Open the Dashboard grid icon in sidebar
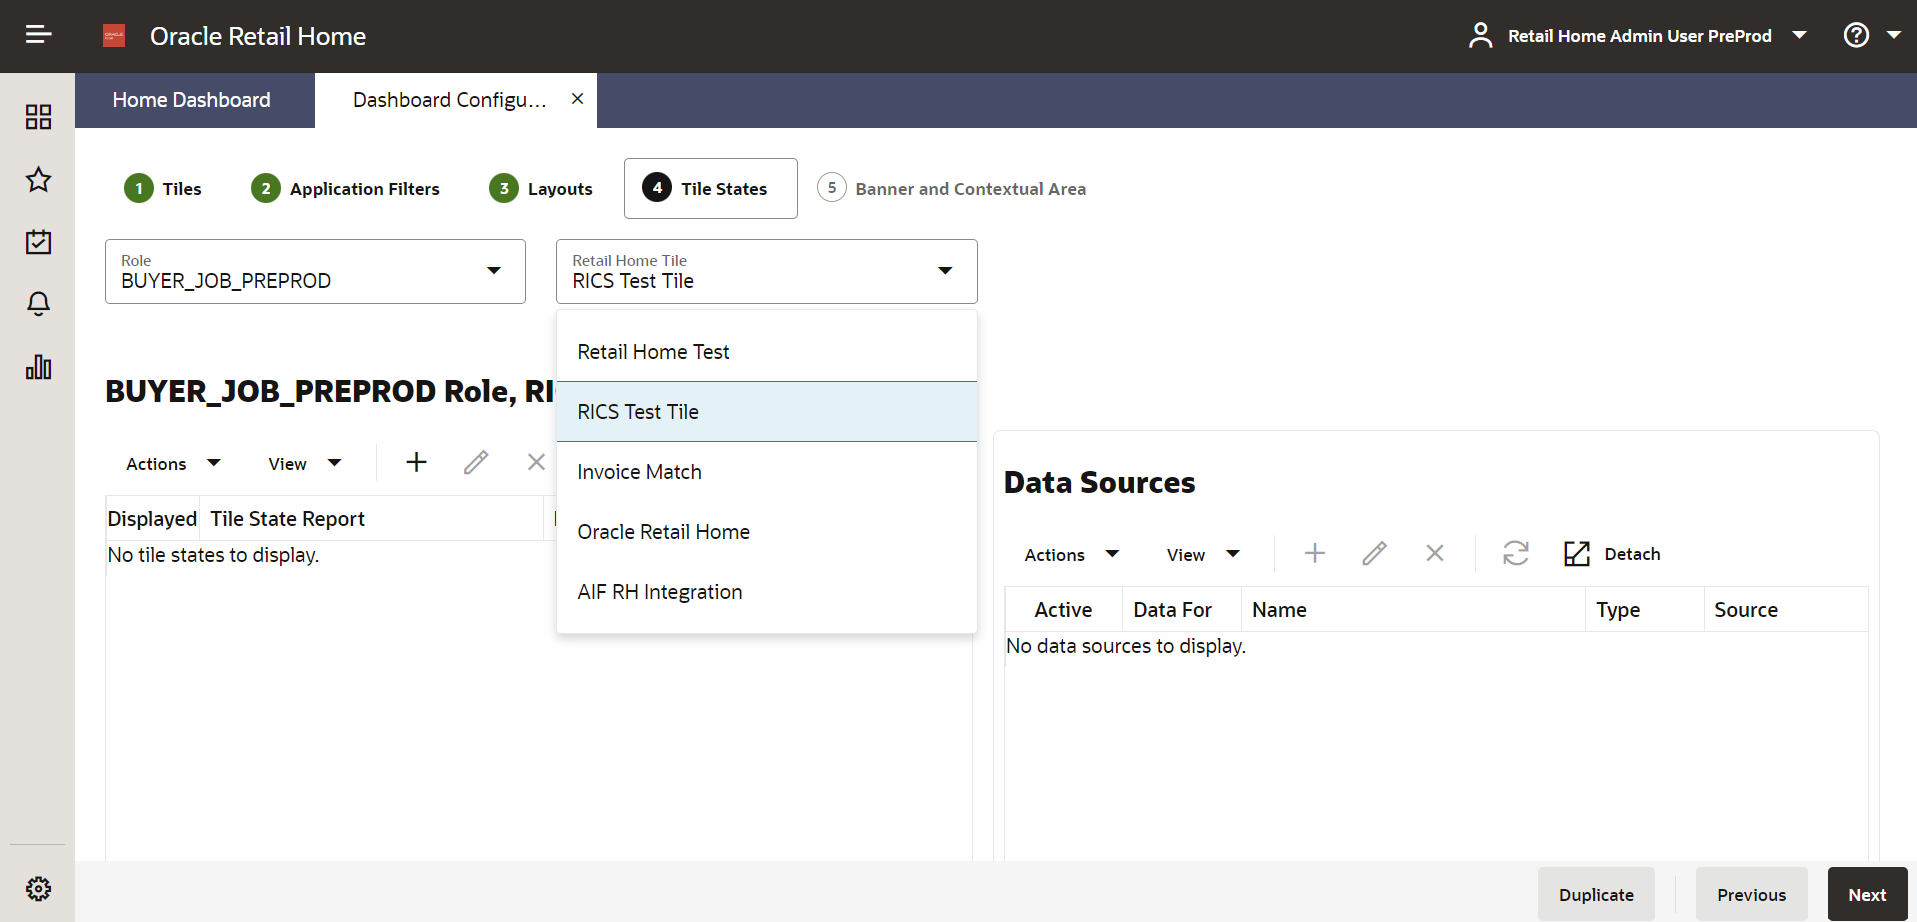1917x922 pixels. point(38,117)
